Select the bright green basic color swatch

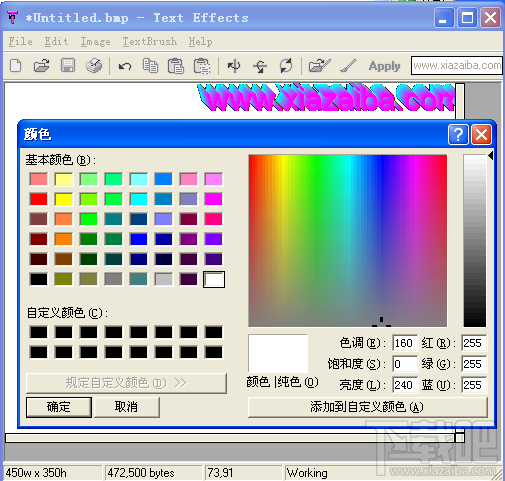(x=89, y=219)
